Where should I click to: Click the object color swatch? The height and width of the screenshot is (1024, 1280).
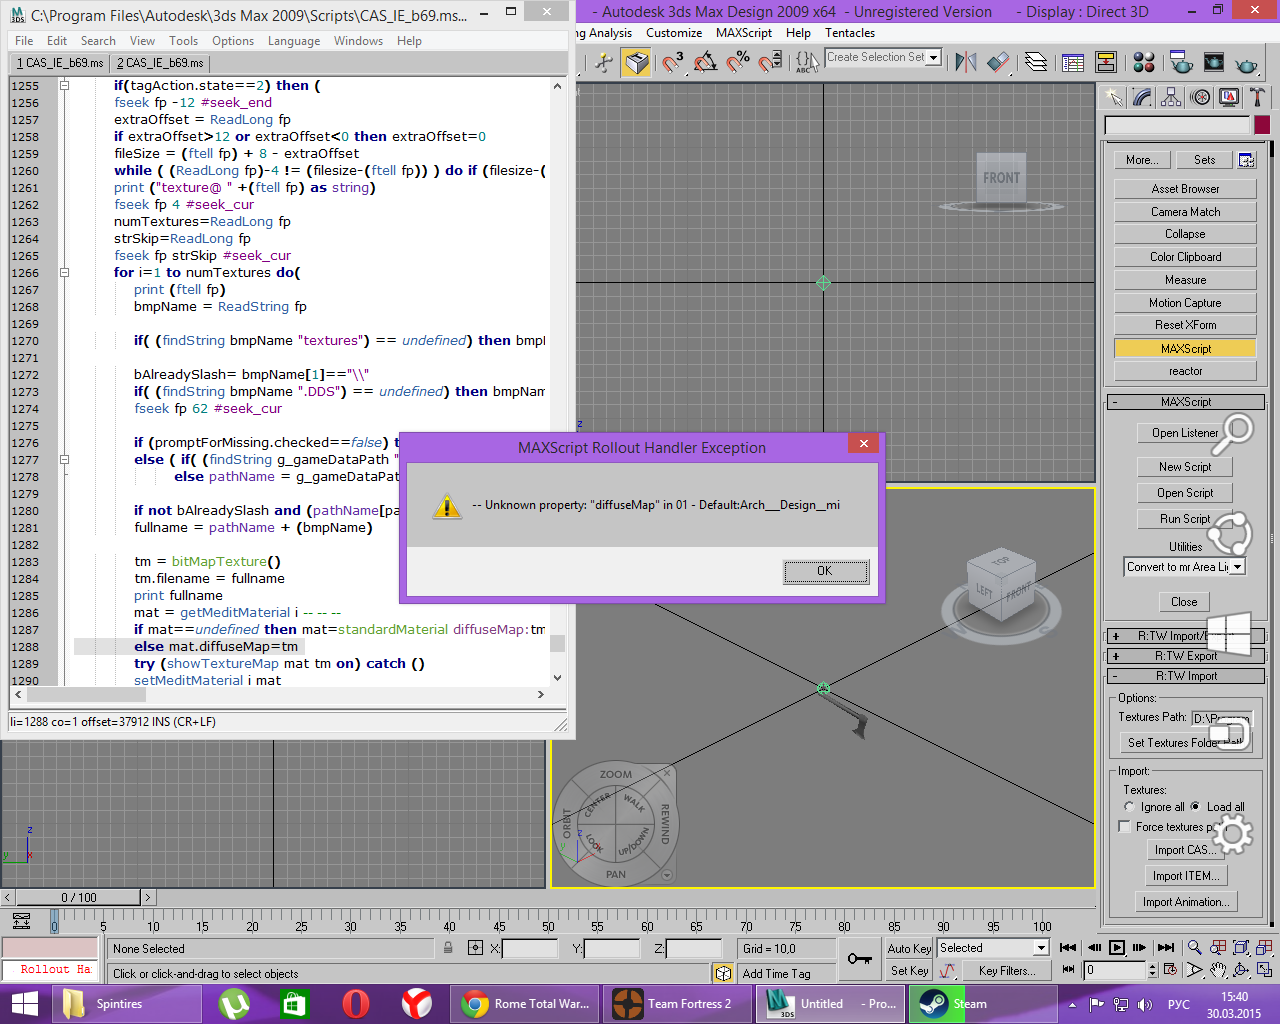click(x=1262, y=125)
